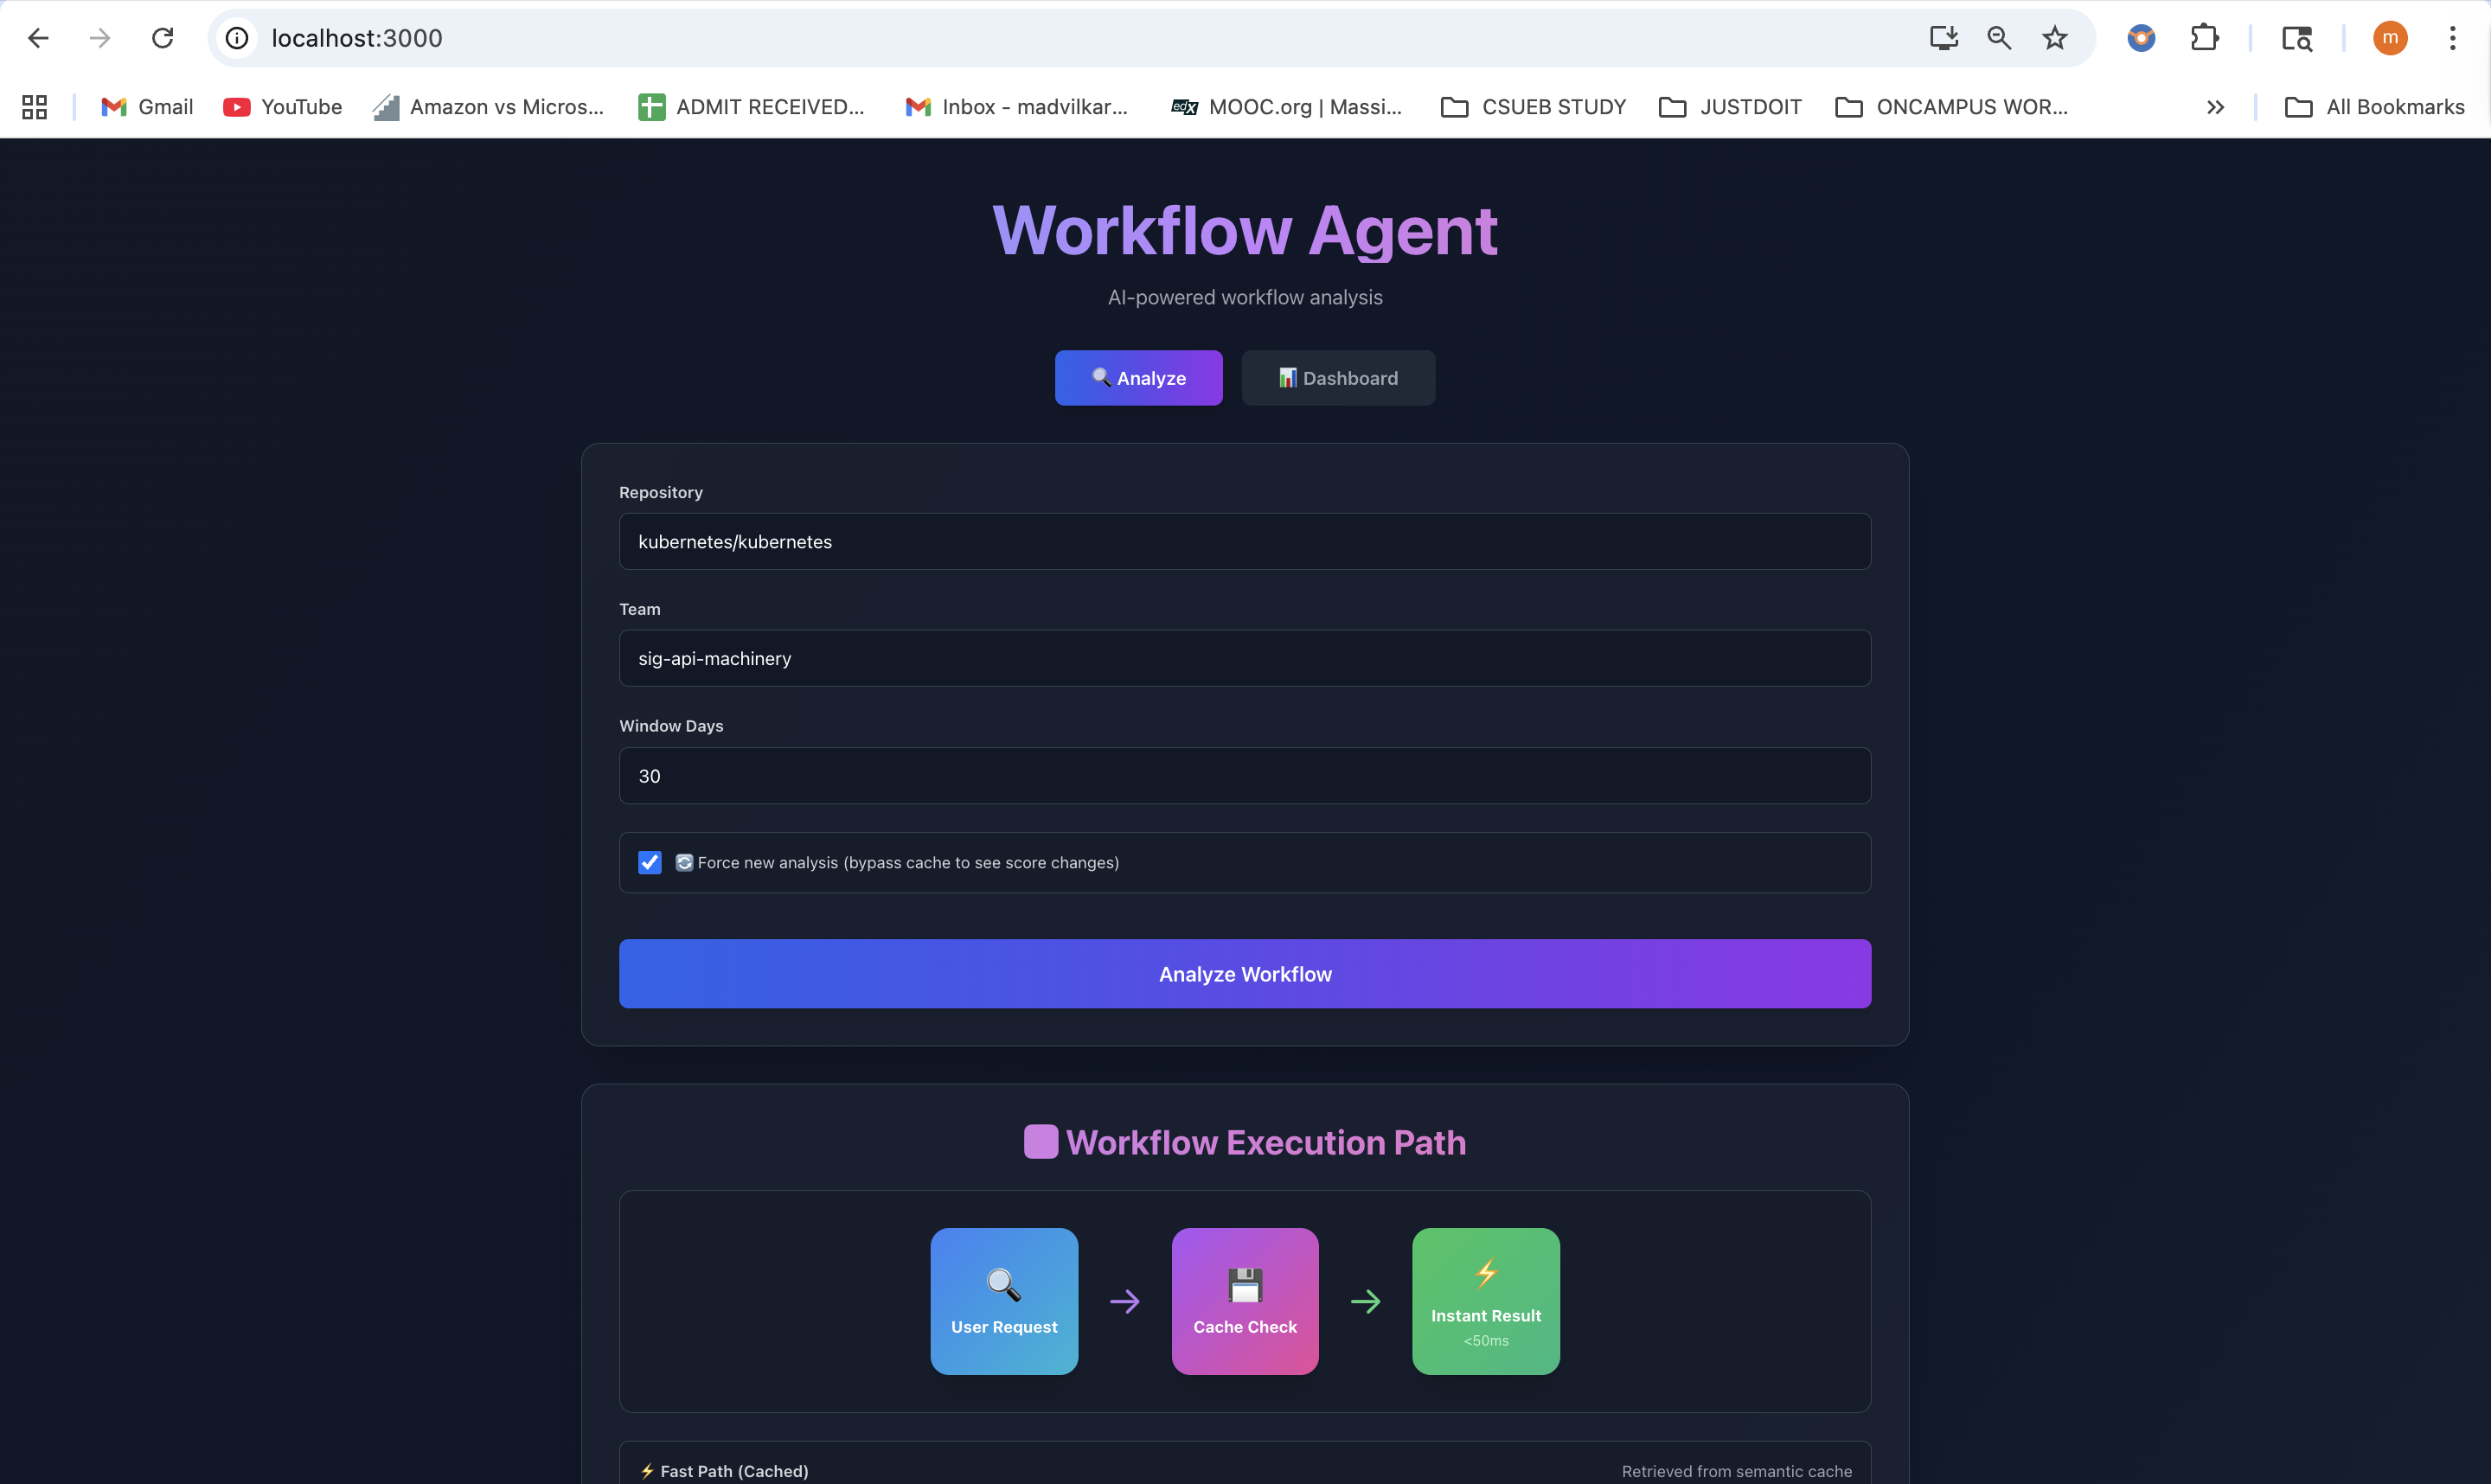Bookmark this page with star icon

coord(2054,38)
